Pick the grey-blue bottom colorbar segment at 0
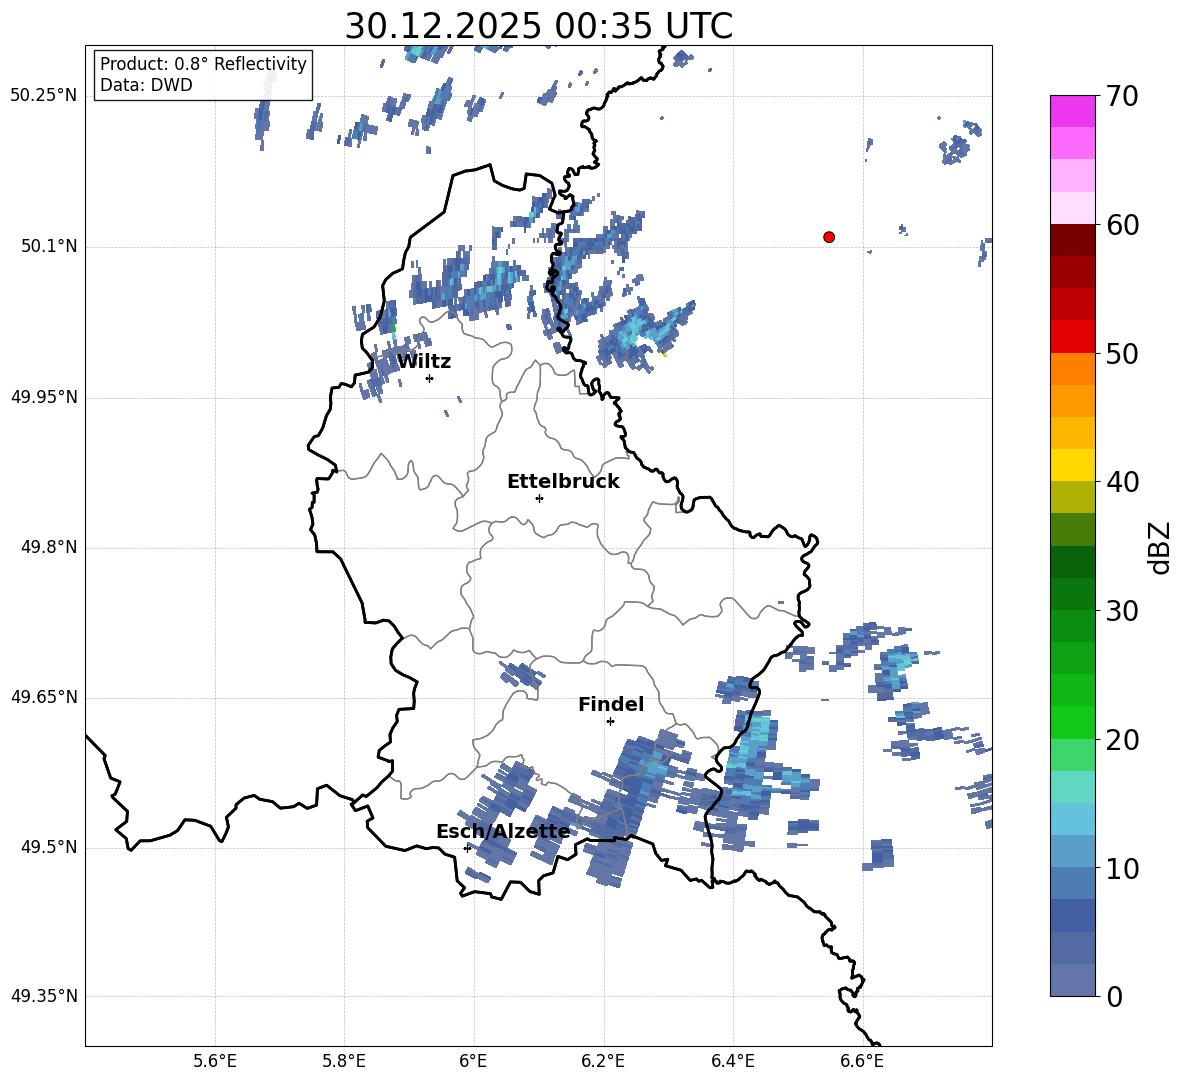 coord(1072,981)
